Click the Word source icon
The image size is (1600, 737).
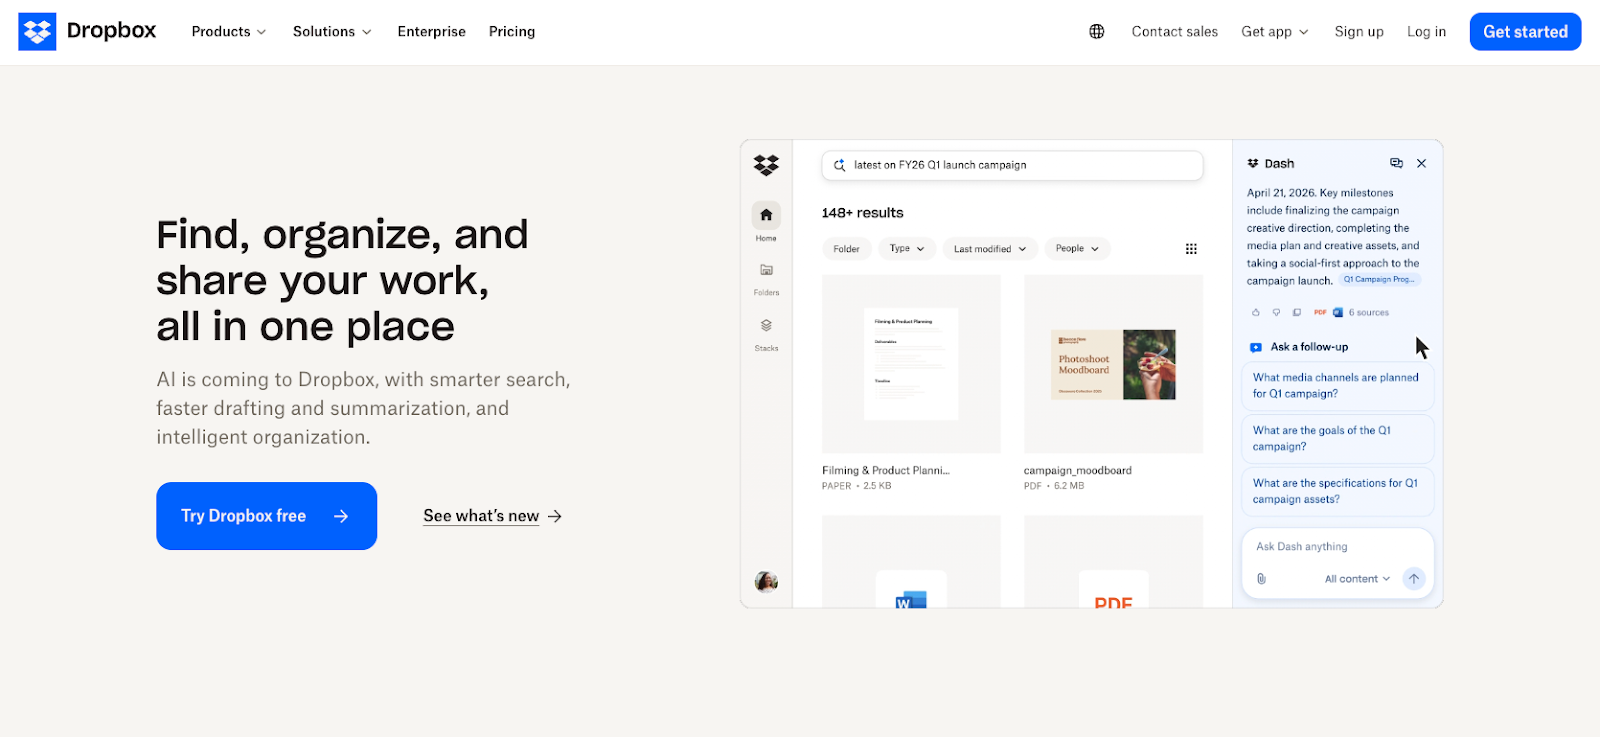[1338, 312]
